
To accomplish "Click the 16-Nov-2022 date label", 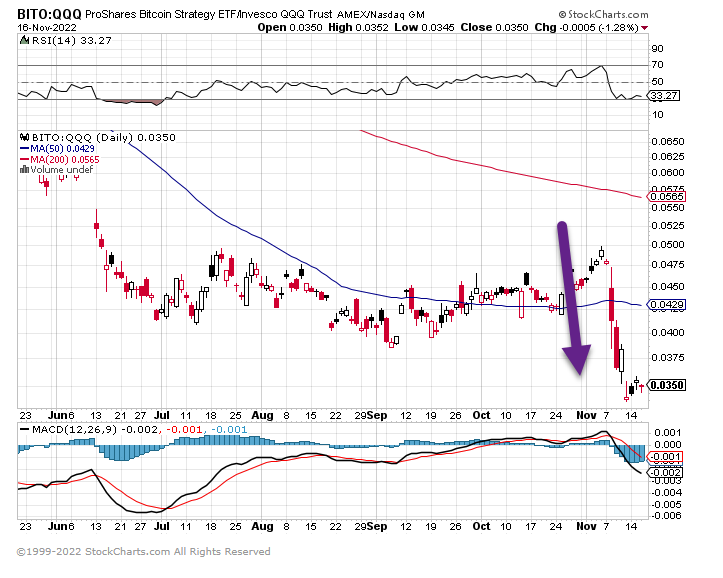I will [x=47, y=28].
